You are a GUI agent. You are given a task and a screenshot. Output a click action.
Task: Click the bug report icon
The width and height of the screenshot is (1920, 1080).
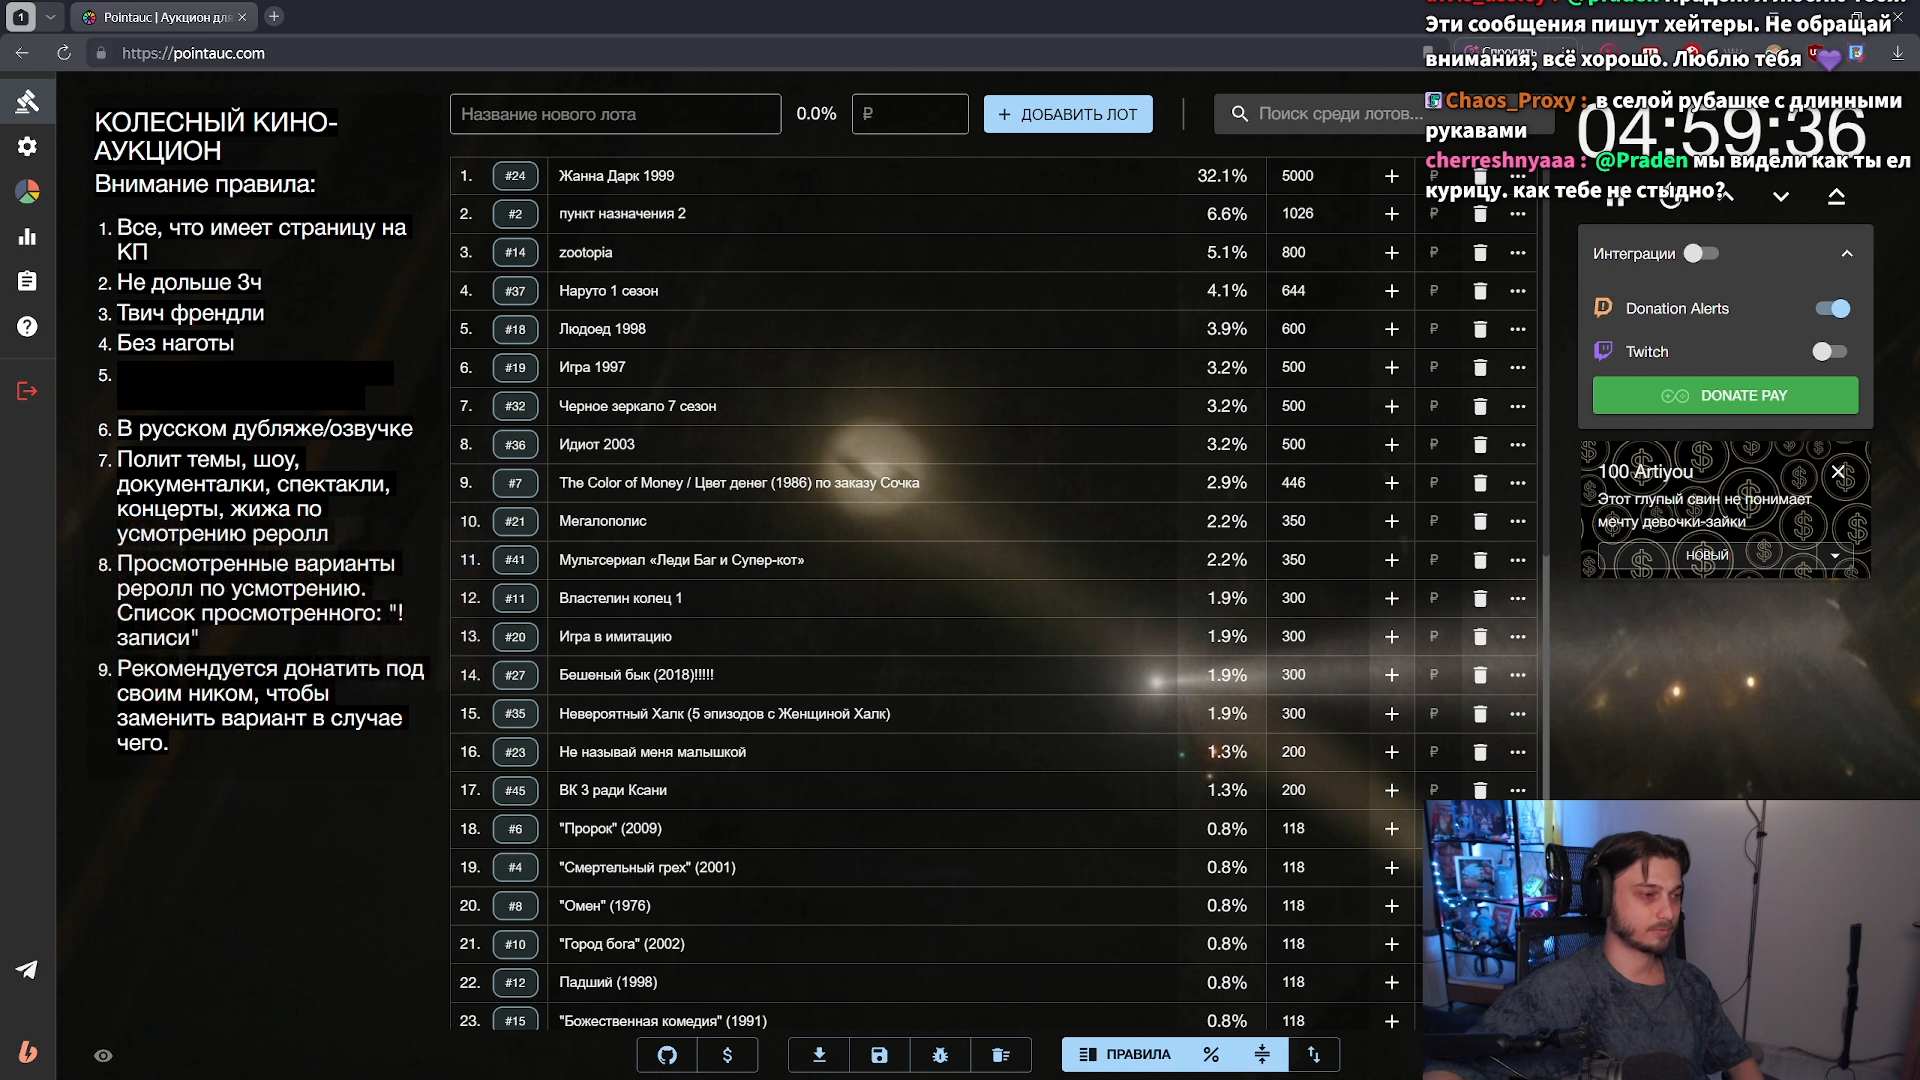click(x=940, y=1055)
